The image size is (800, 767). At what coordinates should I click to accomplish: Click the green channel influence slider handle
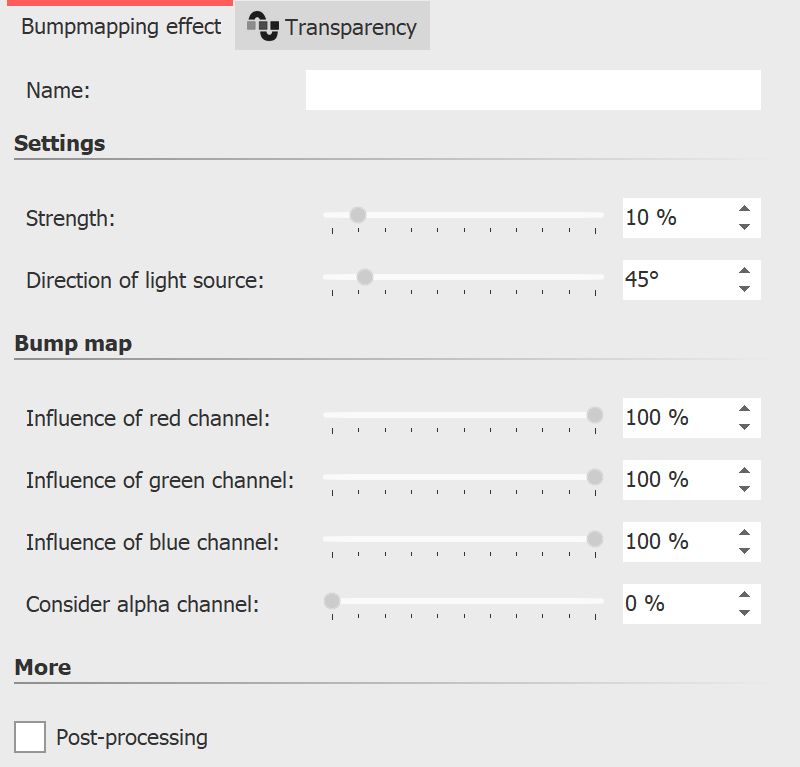pyautogui.click(x=595, y=476)
